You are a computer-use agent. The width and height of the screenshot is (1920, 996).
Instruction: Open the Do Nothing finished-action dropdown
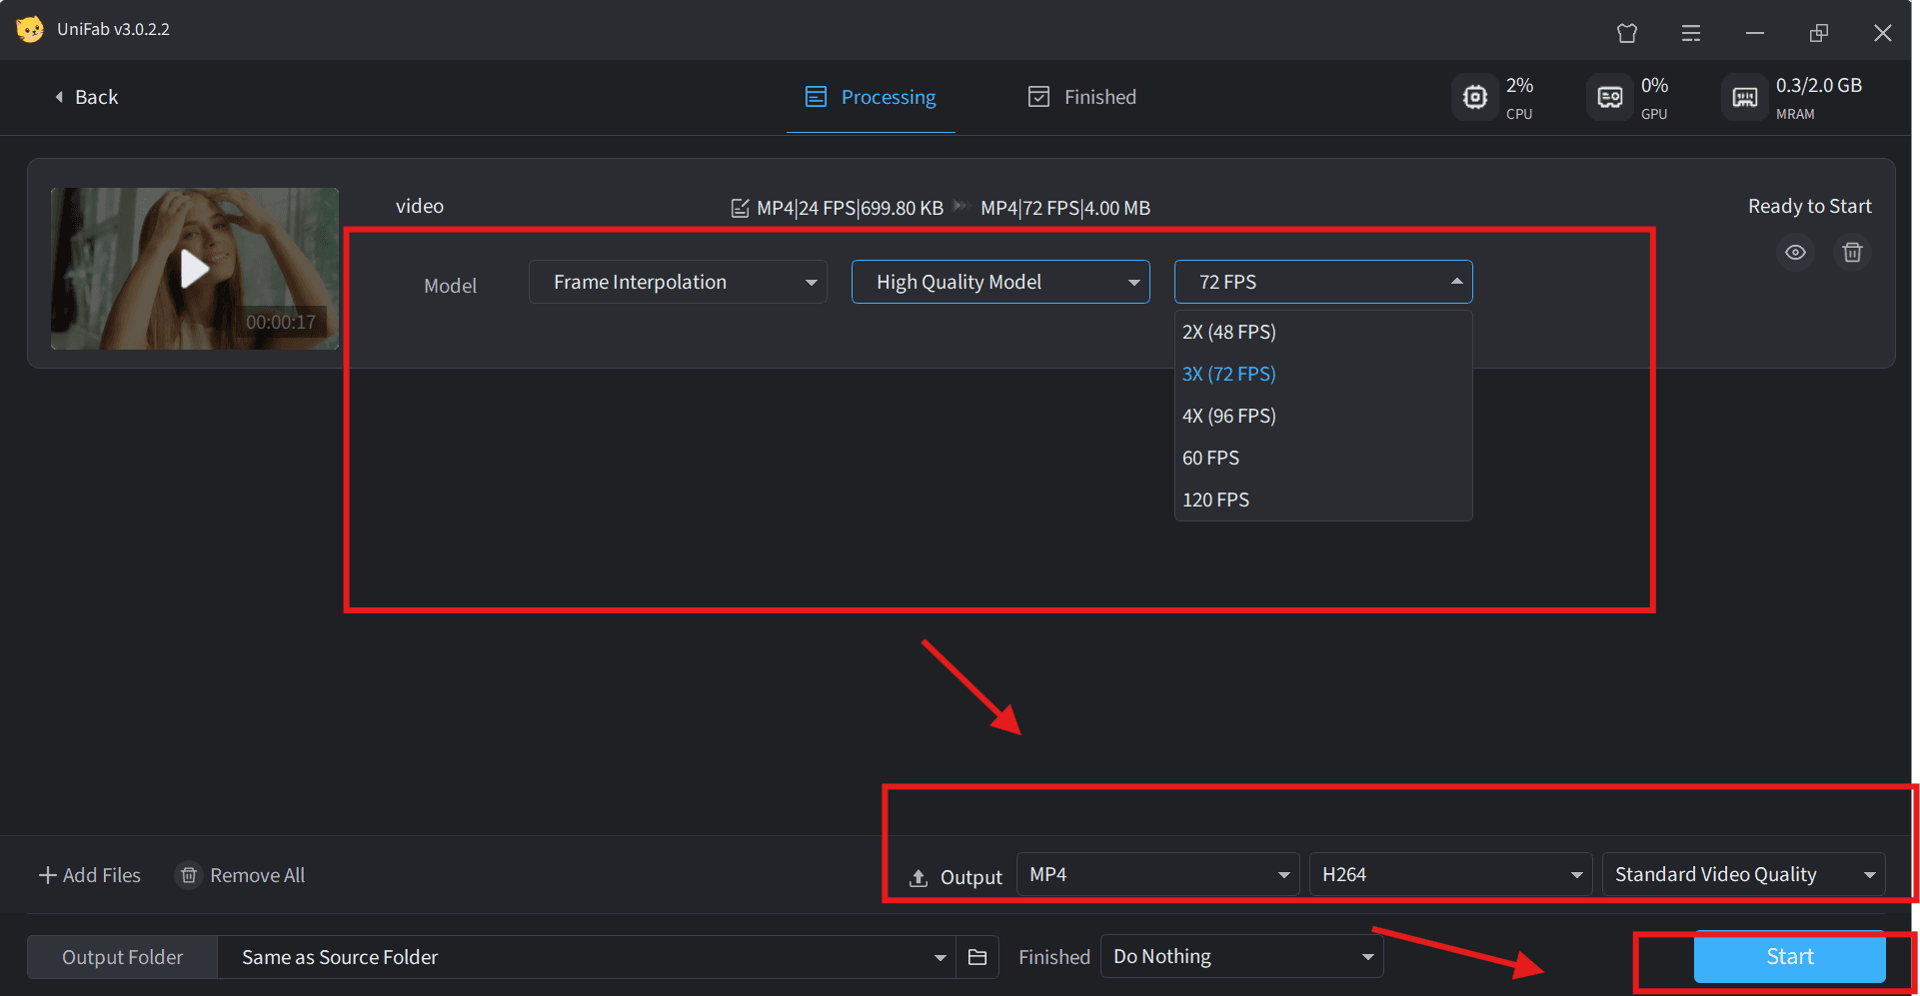[x=1241, y=957]
